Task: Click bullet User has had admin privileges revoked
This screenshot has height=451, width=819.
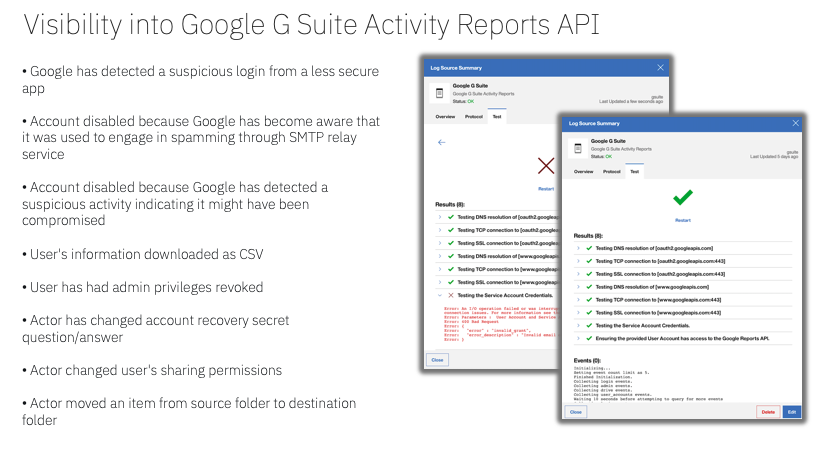Action: 143,287
